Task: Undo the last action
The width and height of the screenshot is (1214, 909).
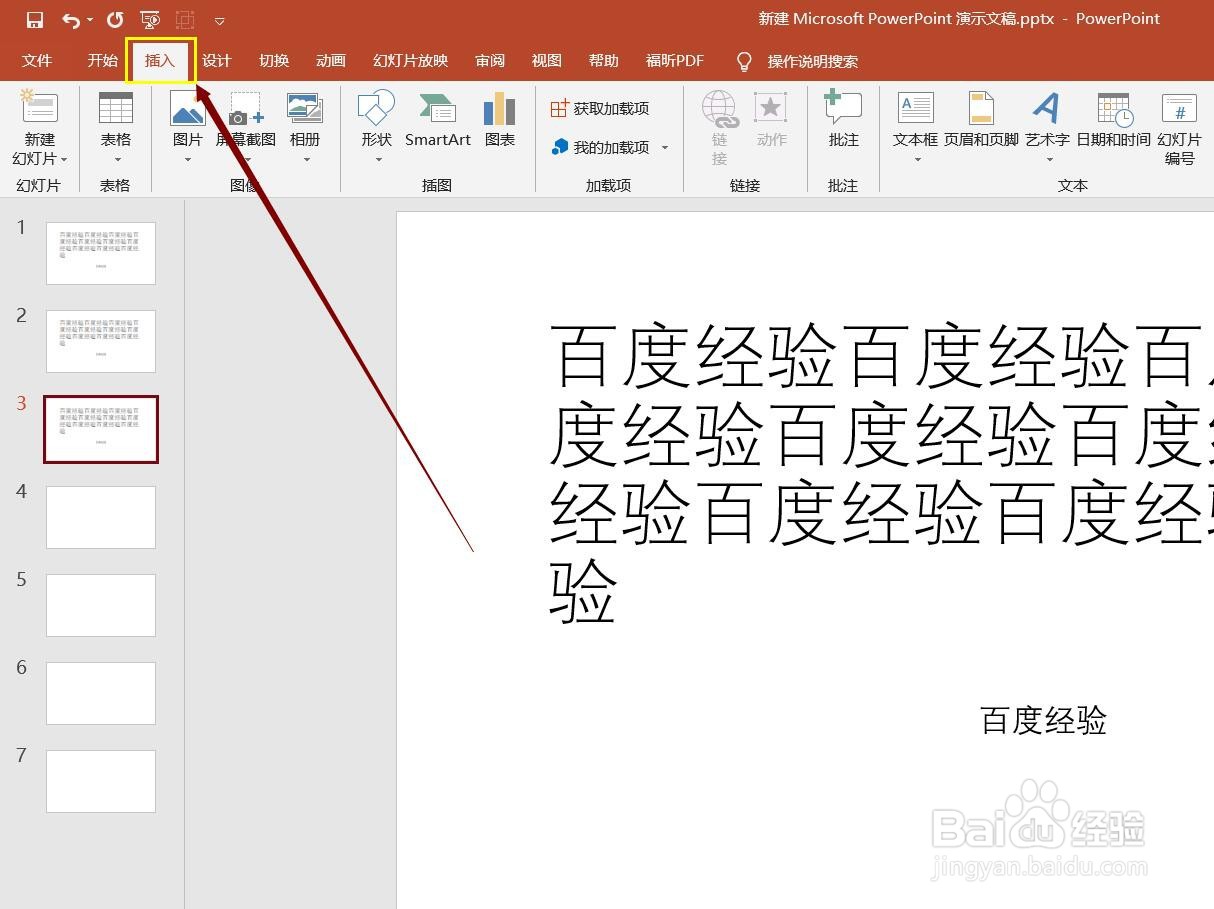Action: 70,20
